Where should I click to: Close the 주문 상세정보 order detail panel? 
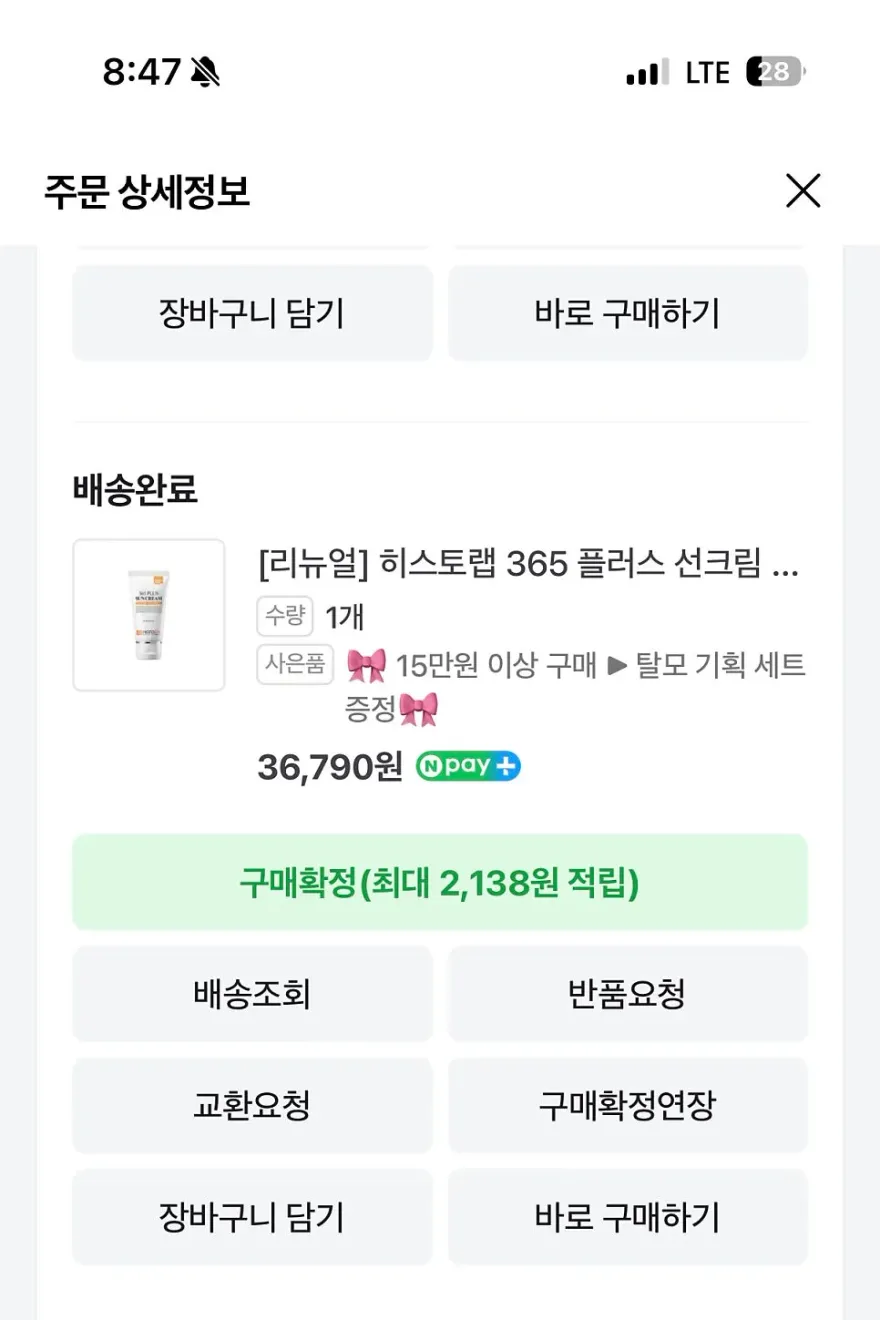point(803,190)
